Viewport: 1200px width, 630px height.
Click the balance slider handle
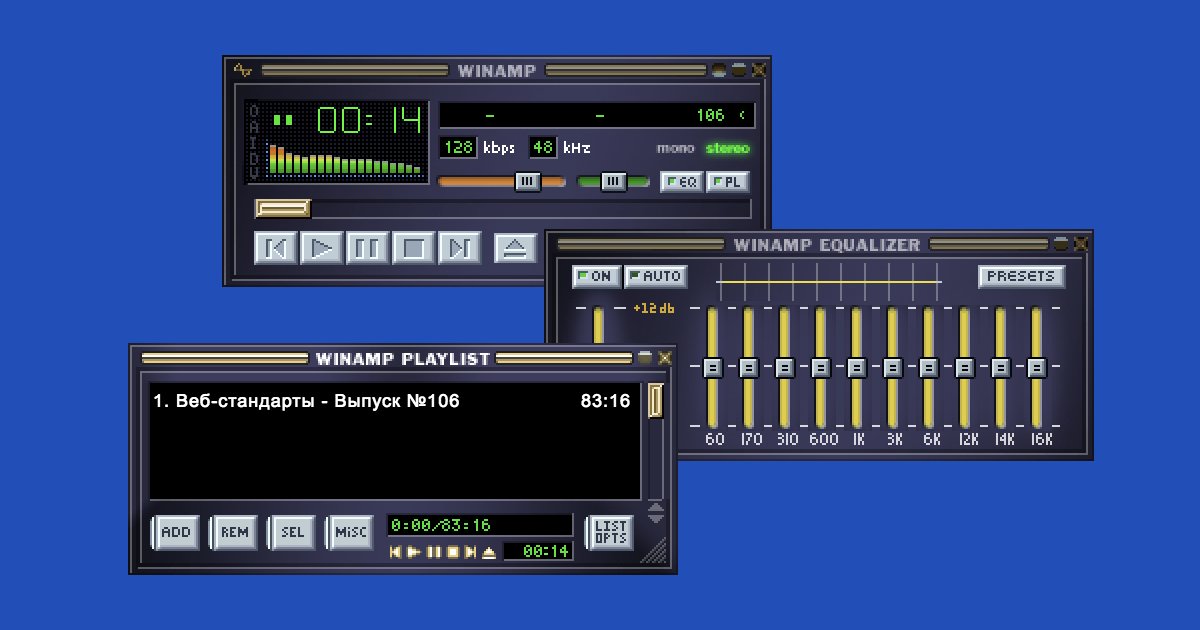[612, 182]
